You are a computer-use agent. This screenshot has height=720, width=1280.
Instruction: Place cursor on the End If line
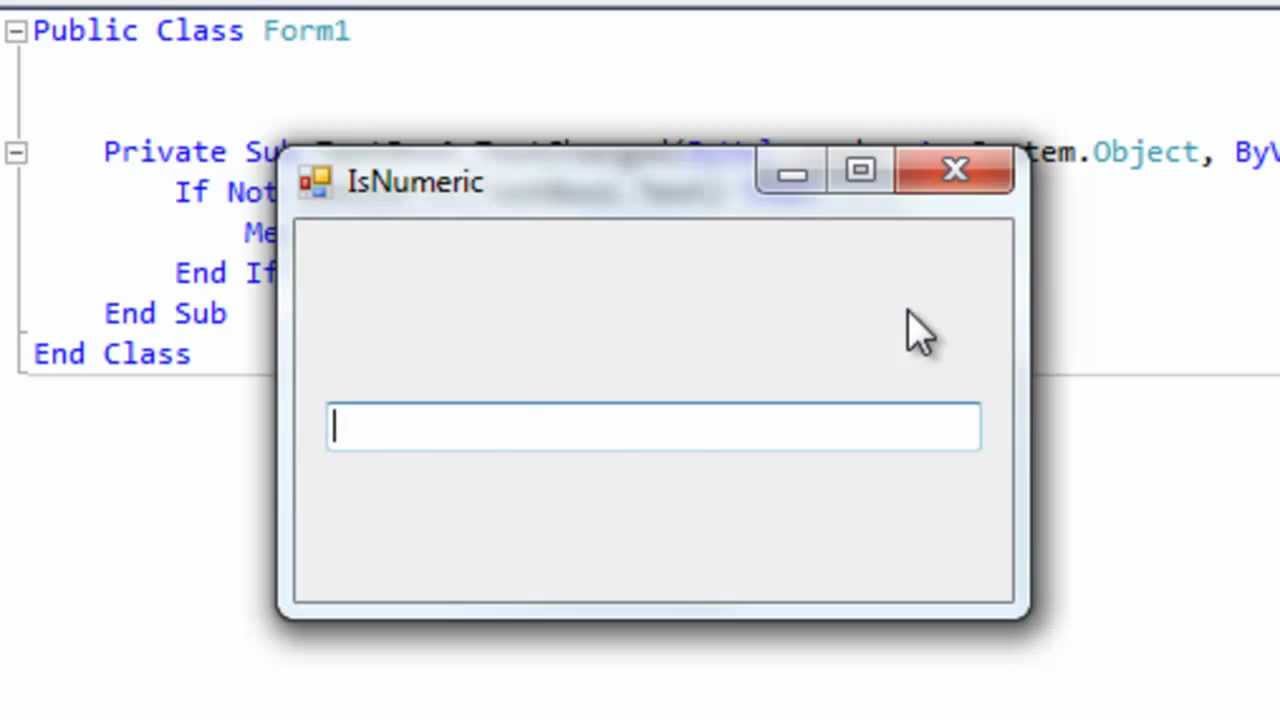[x=226, y=273]
